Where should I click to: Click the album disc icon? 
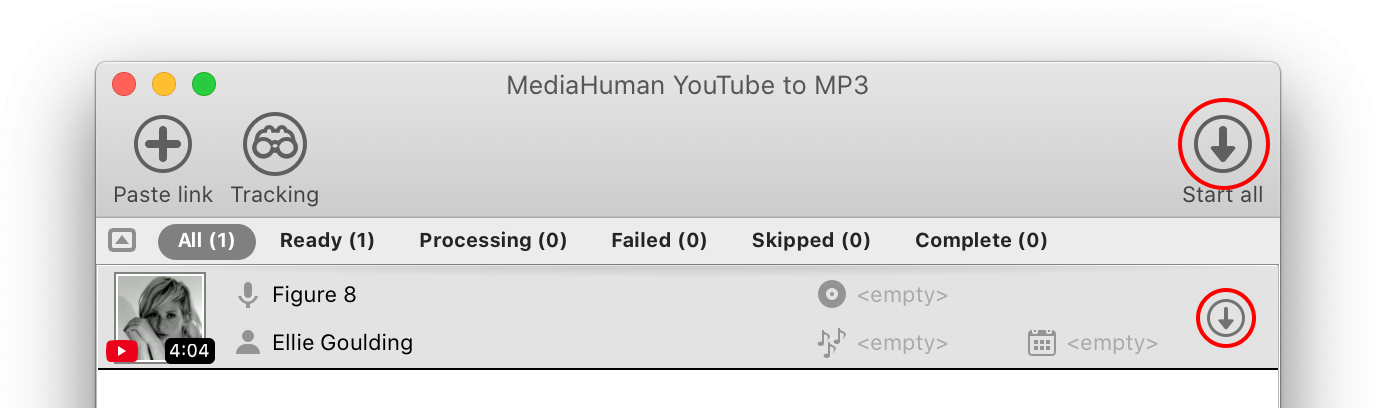tap(831, 295)
